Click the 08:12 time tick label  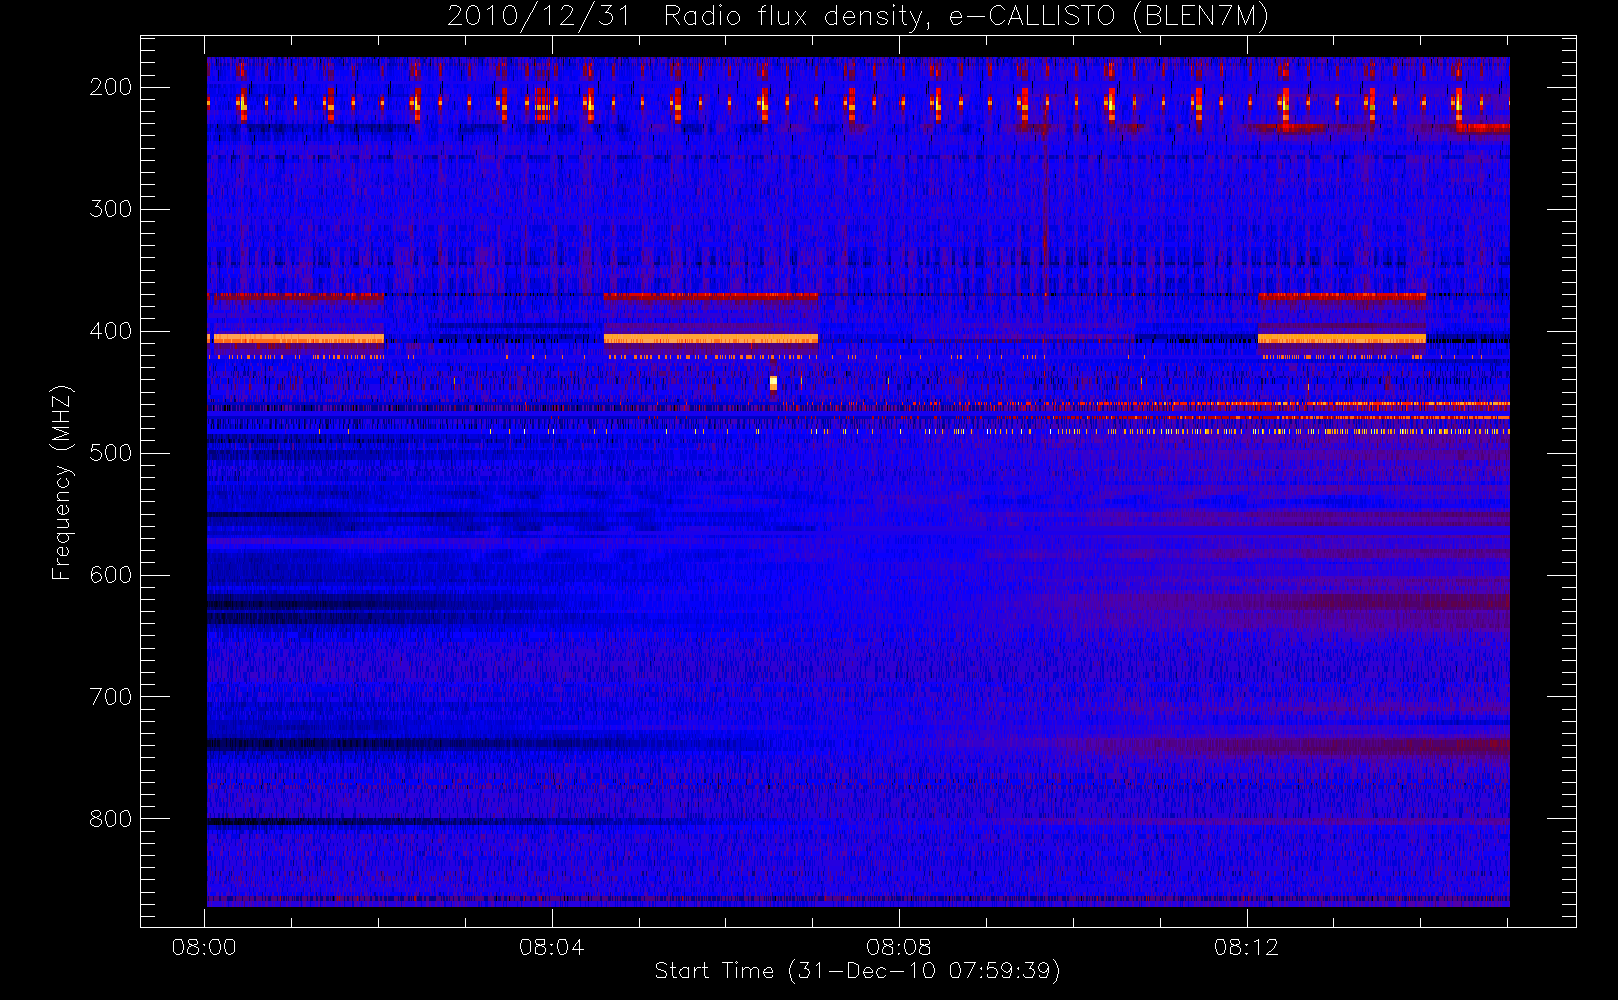click(x=1247, y=947)
